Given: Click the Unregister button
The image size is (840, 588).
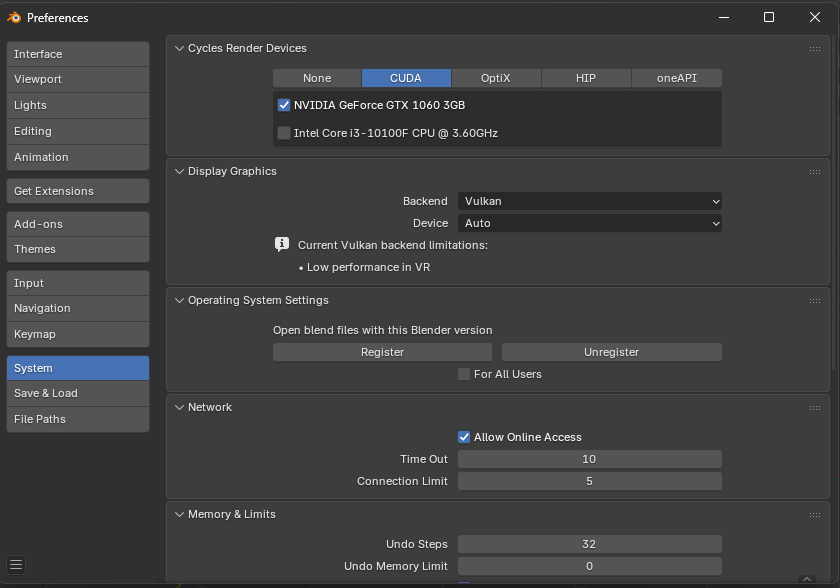Looking at the screenshot, I should pos(612,352).
